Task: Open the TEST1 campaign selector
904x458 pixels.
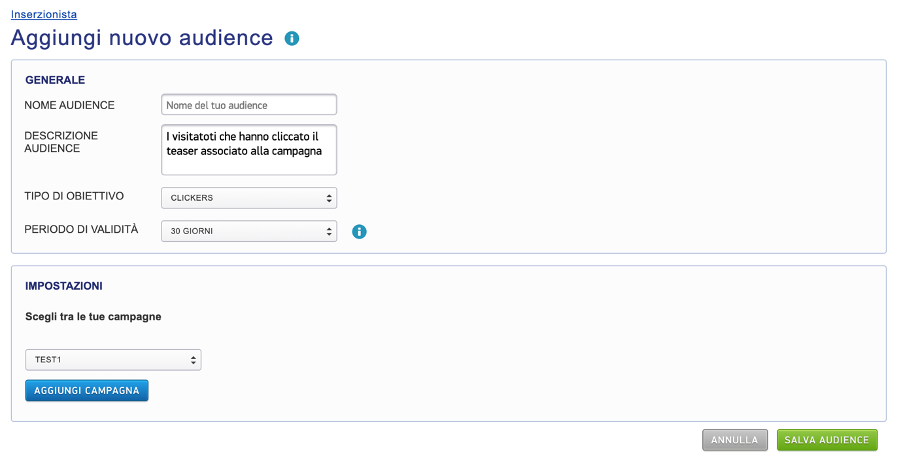Action: [x=113, y=360]
